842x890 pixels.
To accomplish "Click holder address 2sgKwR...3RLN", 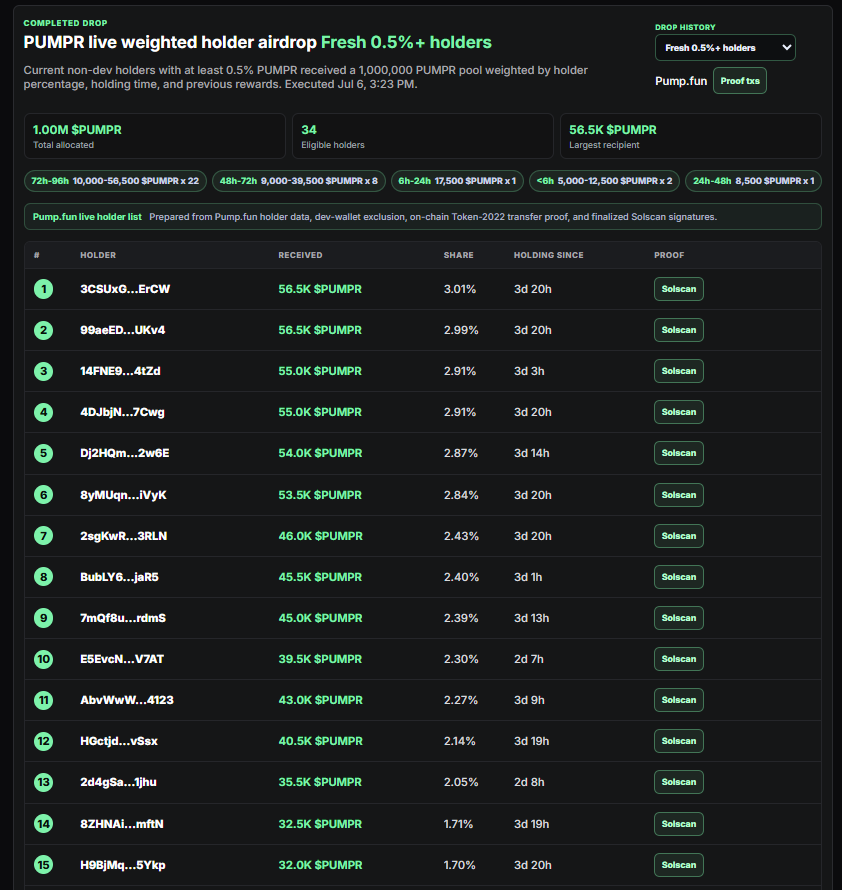I will (x=124, y=536).
